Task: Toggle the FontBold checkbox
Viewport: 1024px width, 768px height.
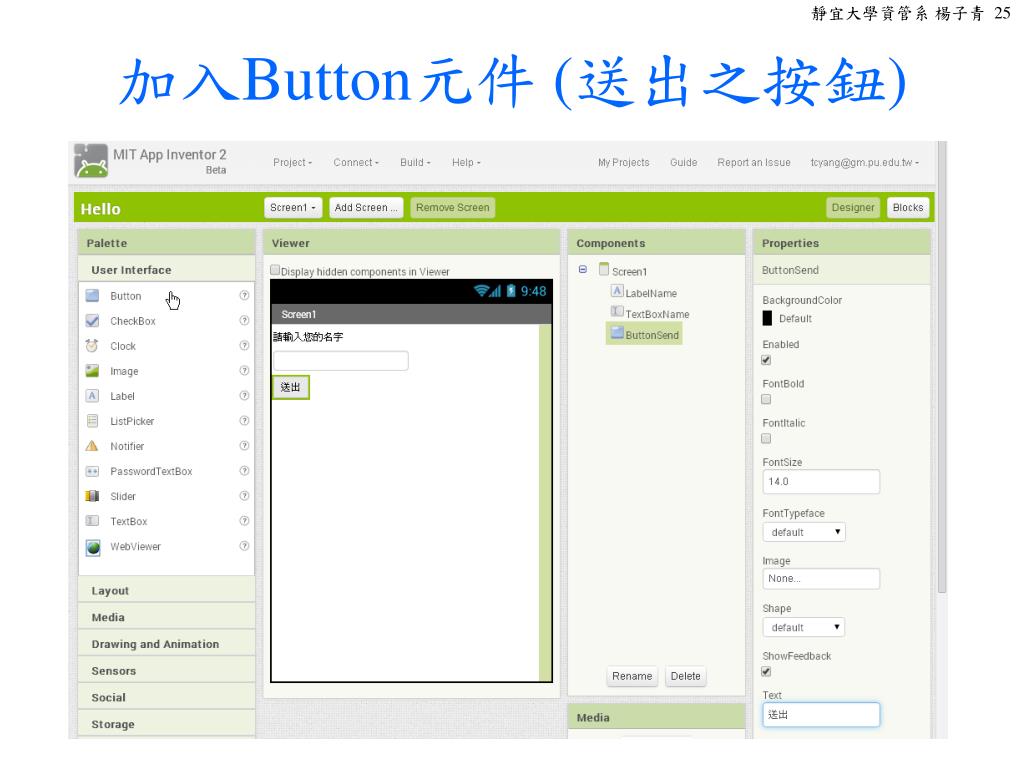Action: point(767,399)
